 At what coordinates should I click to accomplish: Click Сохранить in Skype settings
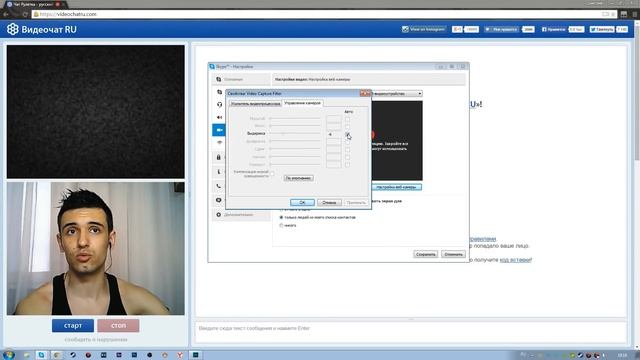pos(426,254)
